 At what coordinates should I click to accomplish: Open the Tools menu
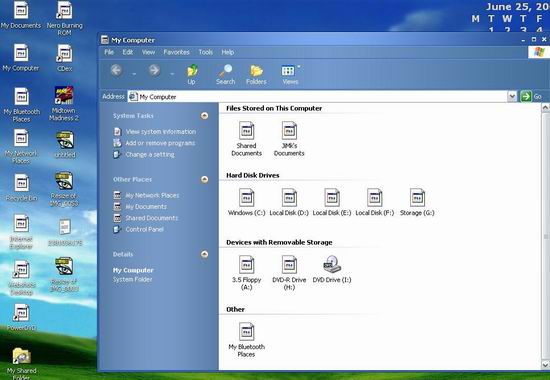click(x=206, y=52)
